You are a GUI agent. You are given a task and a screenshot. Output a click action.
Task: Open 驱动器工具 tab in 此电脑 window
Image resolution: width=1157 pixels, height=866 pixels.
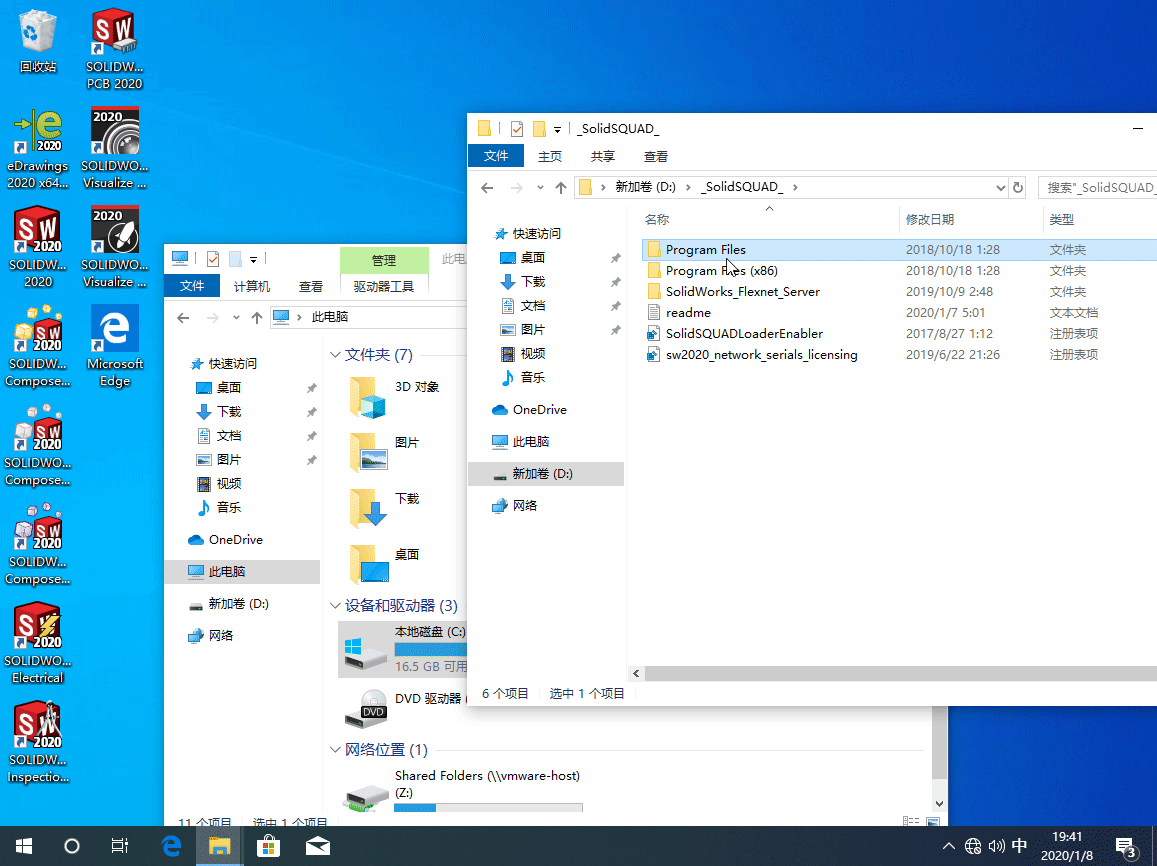click(384, 286)
